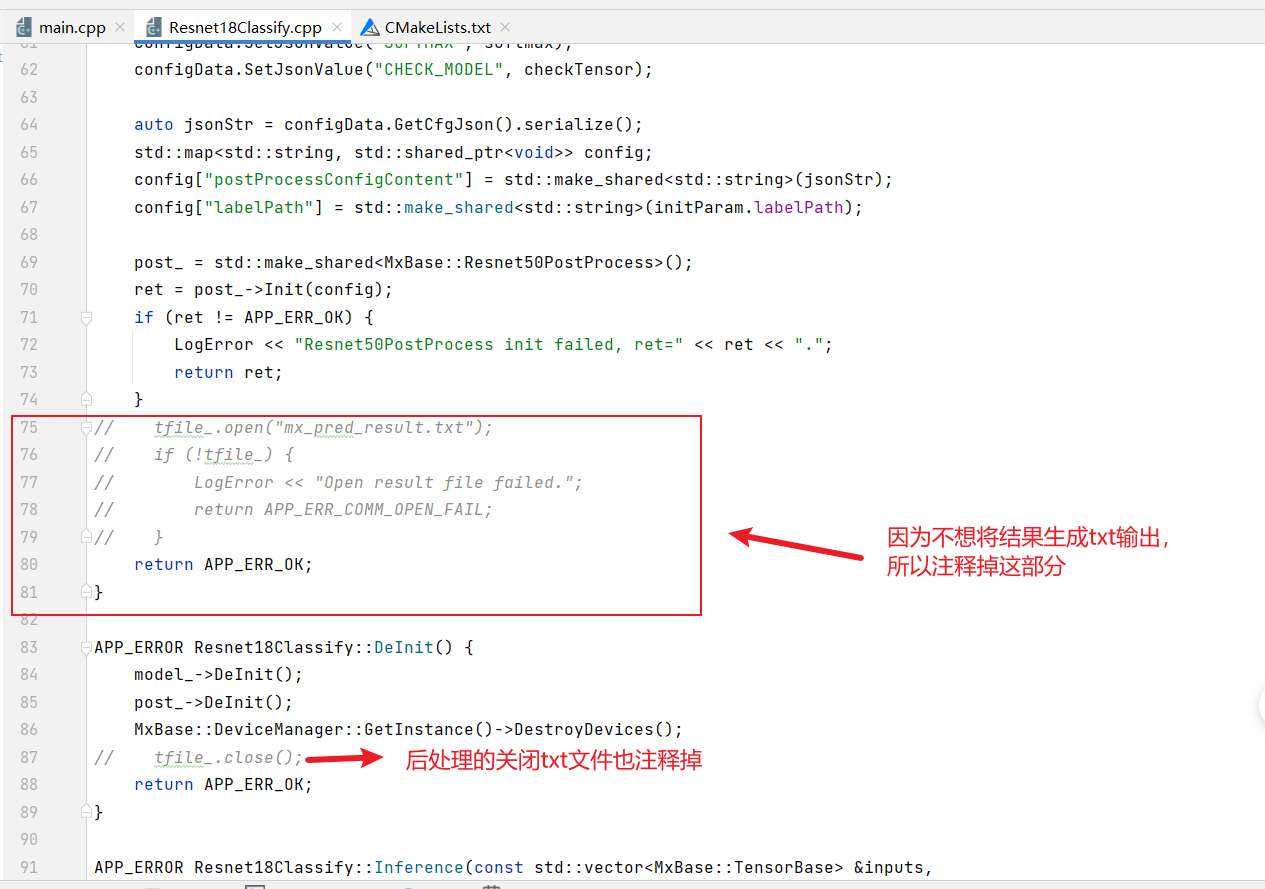Toggle the fold end marker at line 81
The image size is (1265, 889).
tap(86, 592)
